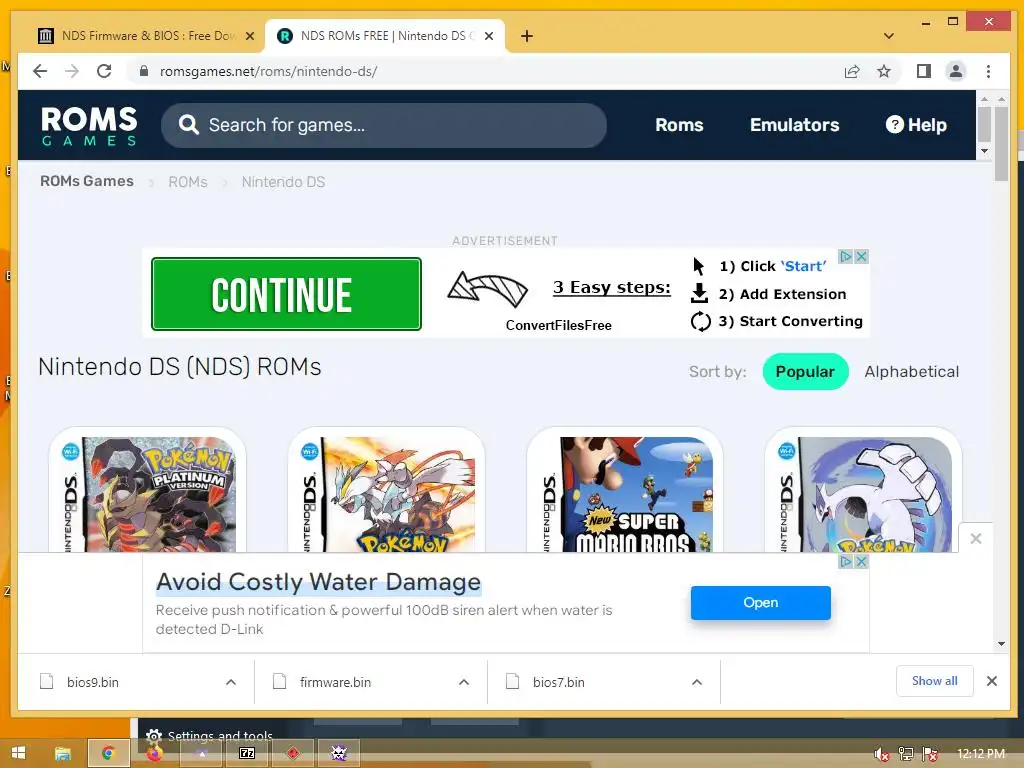Sort ROMs by Popular

805,372
